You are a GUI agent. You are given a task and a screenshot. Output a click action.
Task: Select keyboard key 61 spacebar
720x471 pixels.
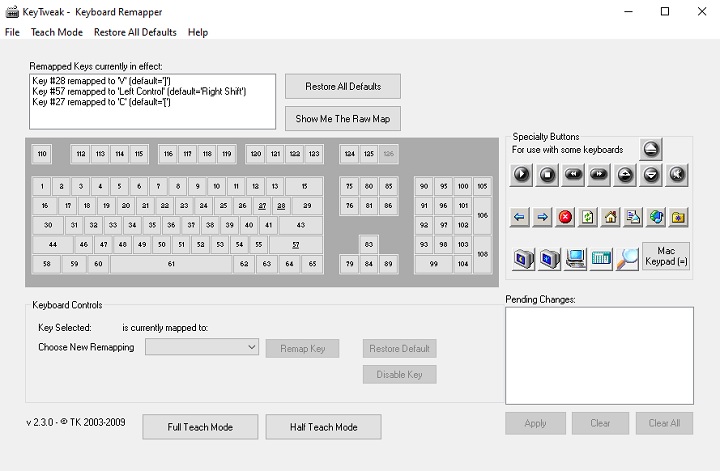click(171, 264)
